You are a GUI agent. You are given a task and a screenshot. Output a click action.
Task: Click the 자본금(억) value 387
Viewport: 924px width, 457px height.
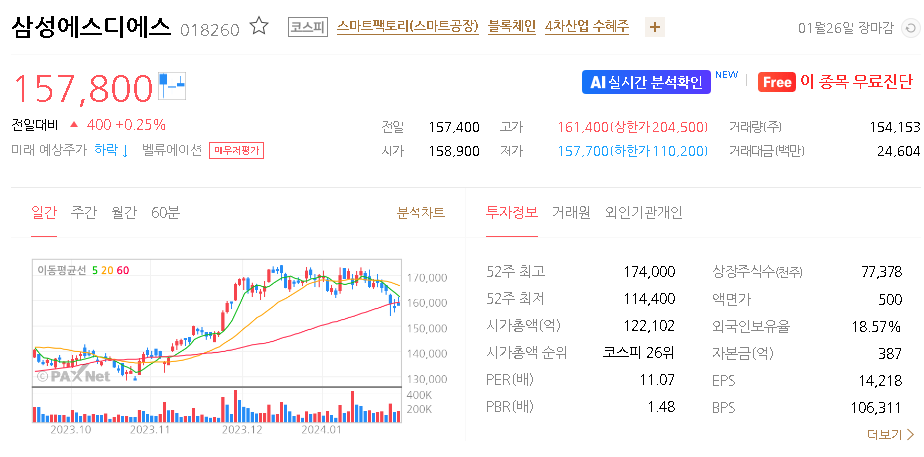coord(890,353)
